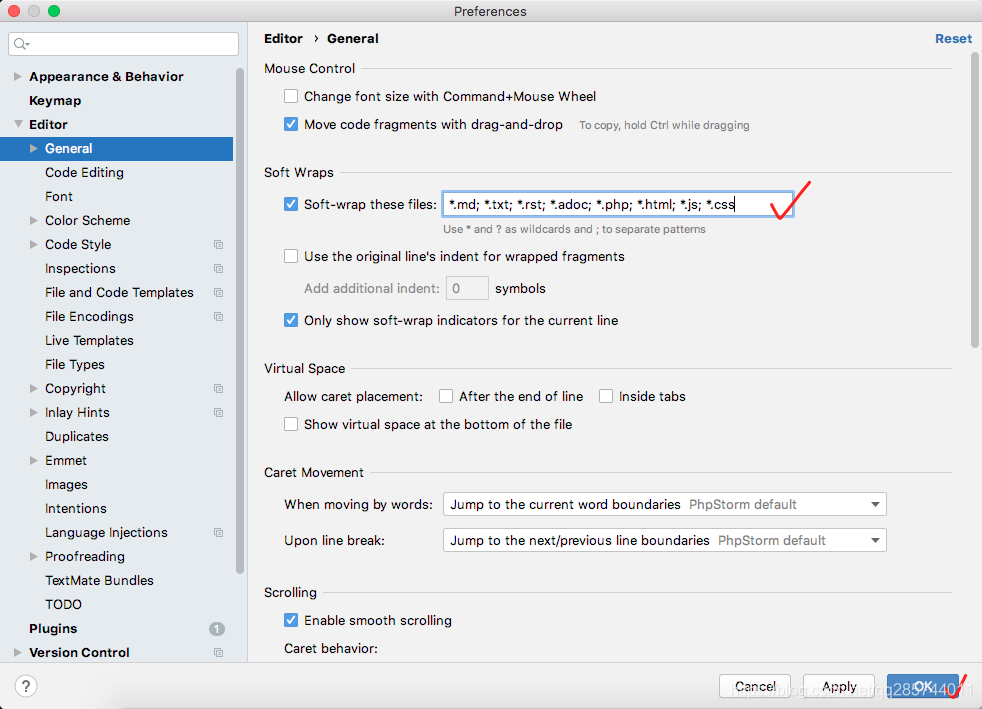Click the help question mark icon
The width and height of the screenshot is (982, 709).
click(27, 686)
